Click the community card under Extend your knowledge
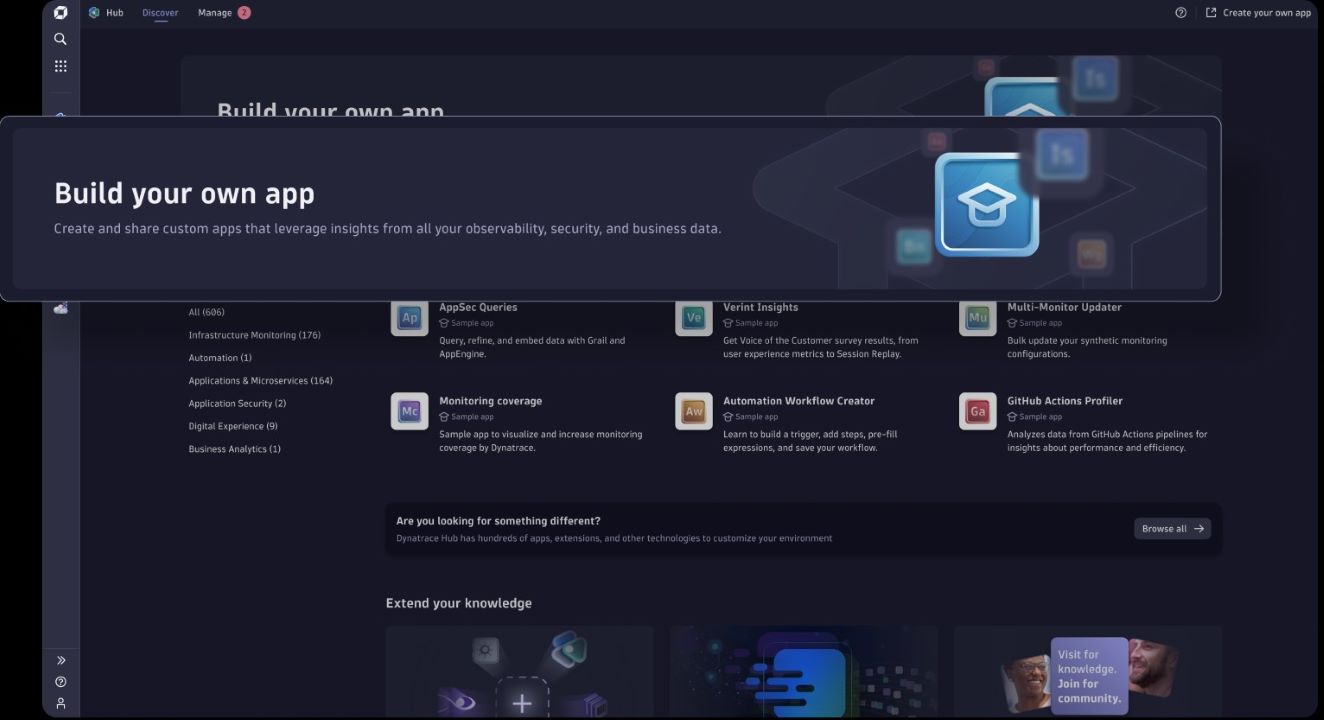Screen dimensions: 1324x720 pos(1087,672)
